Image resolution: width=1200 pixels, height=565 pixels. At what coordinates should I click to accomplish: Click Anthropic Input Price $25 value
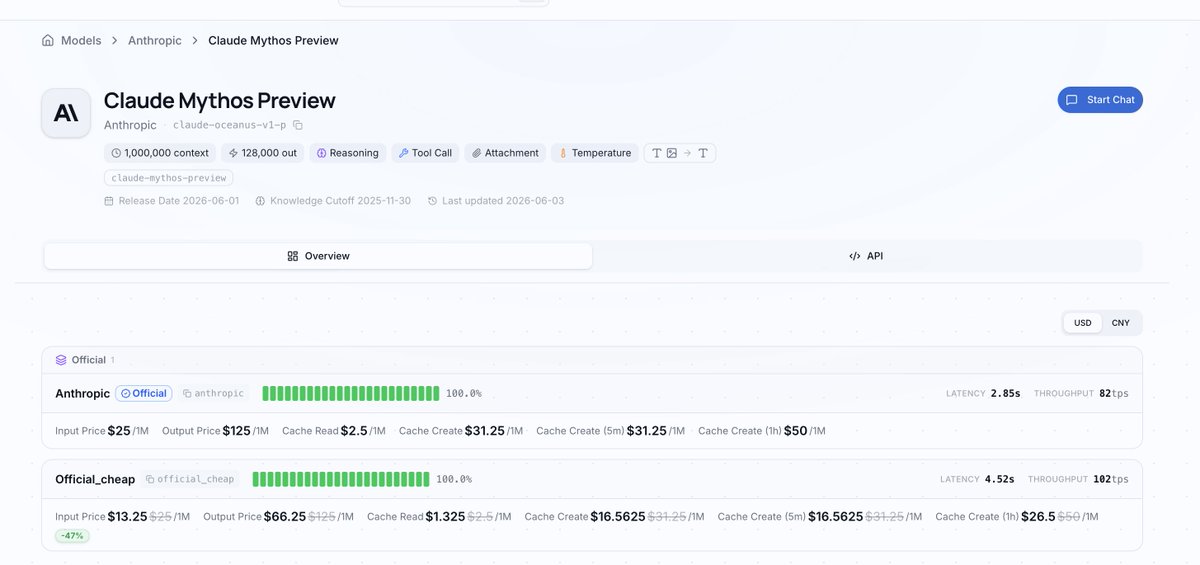119,431
